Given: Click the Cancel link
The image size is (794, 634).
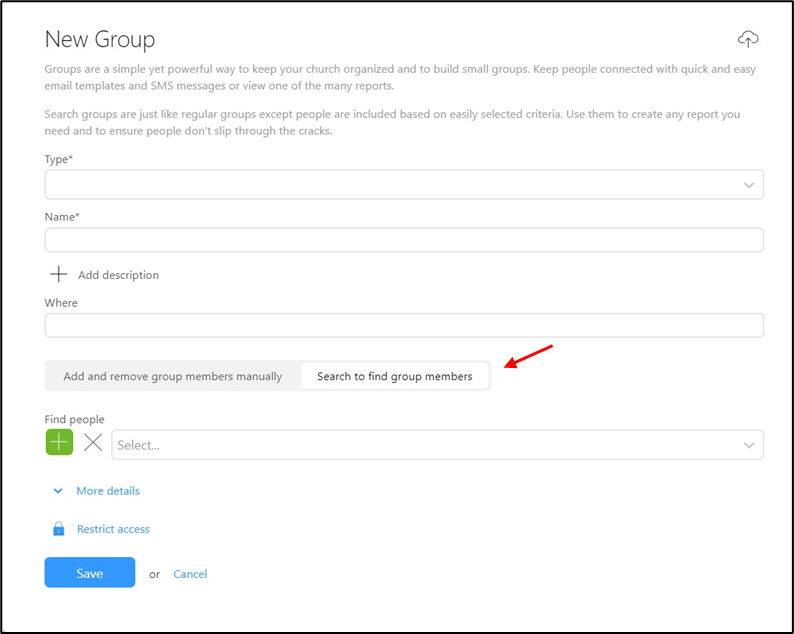Looking at the screenshot, I should coord(190,574).
